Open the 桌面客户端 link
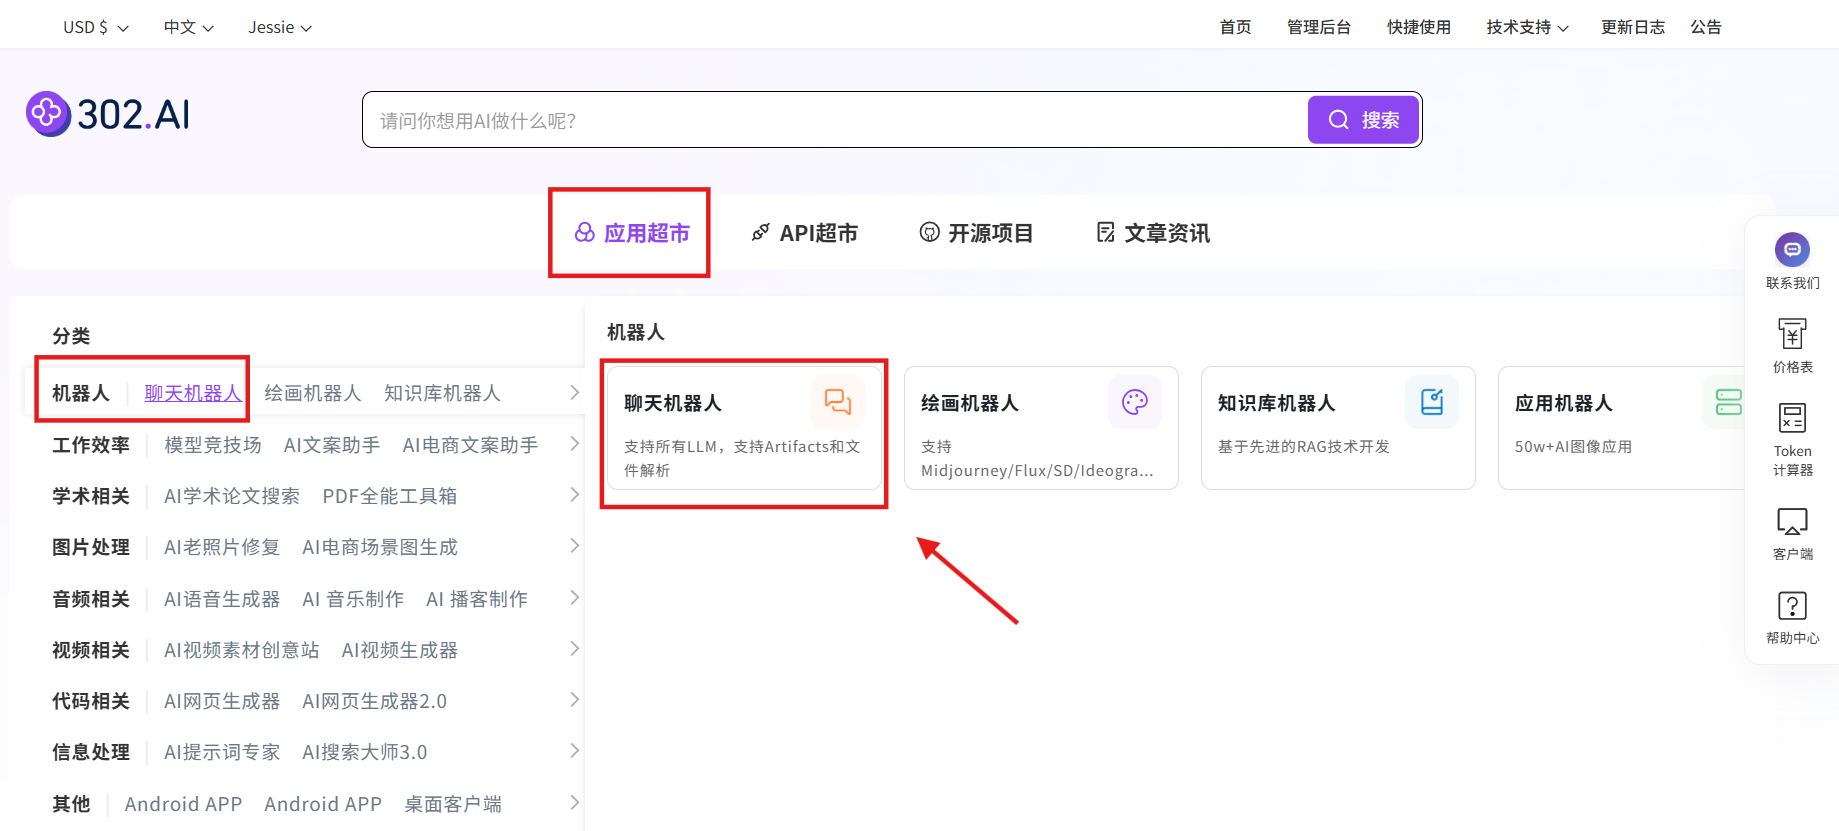The image size is (1839, 831). tap(453, 804)
